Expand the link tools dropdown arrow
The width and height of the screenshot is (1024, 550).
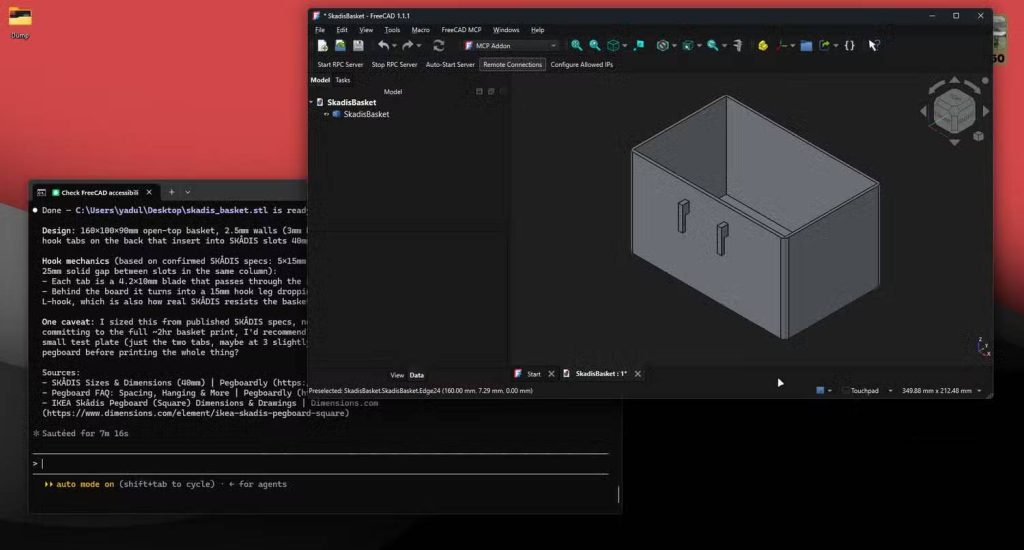[836, 46]
